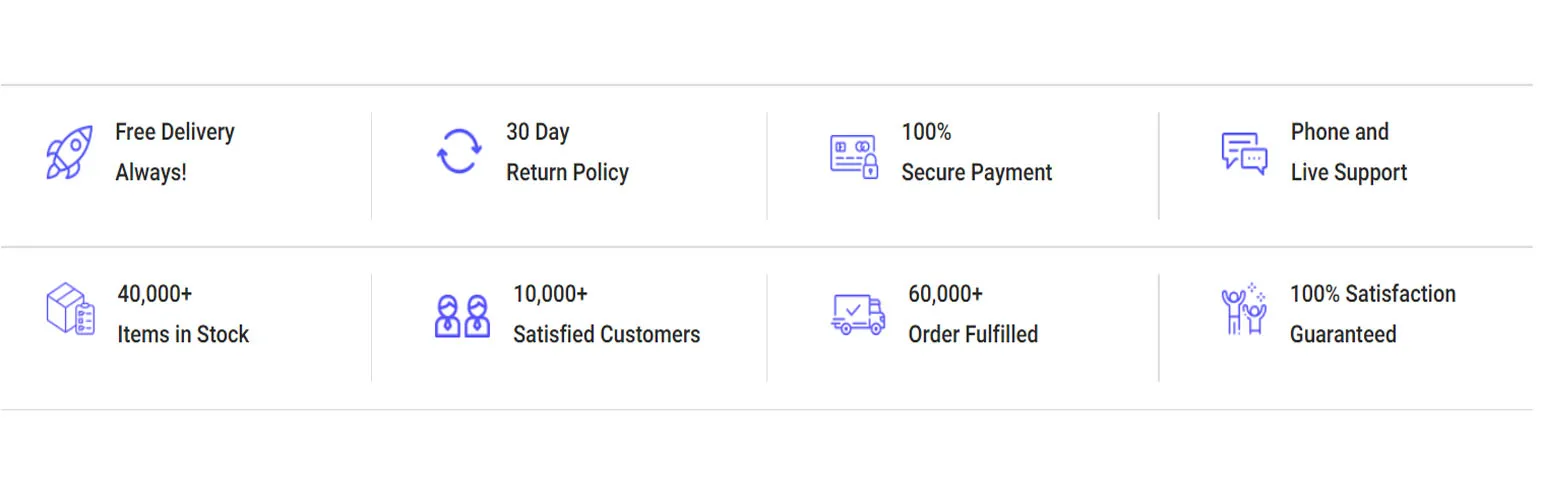Click the "Satisfied Customers" text

coord(606,334)
